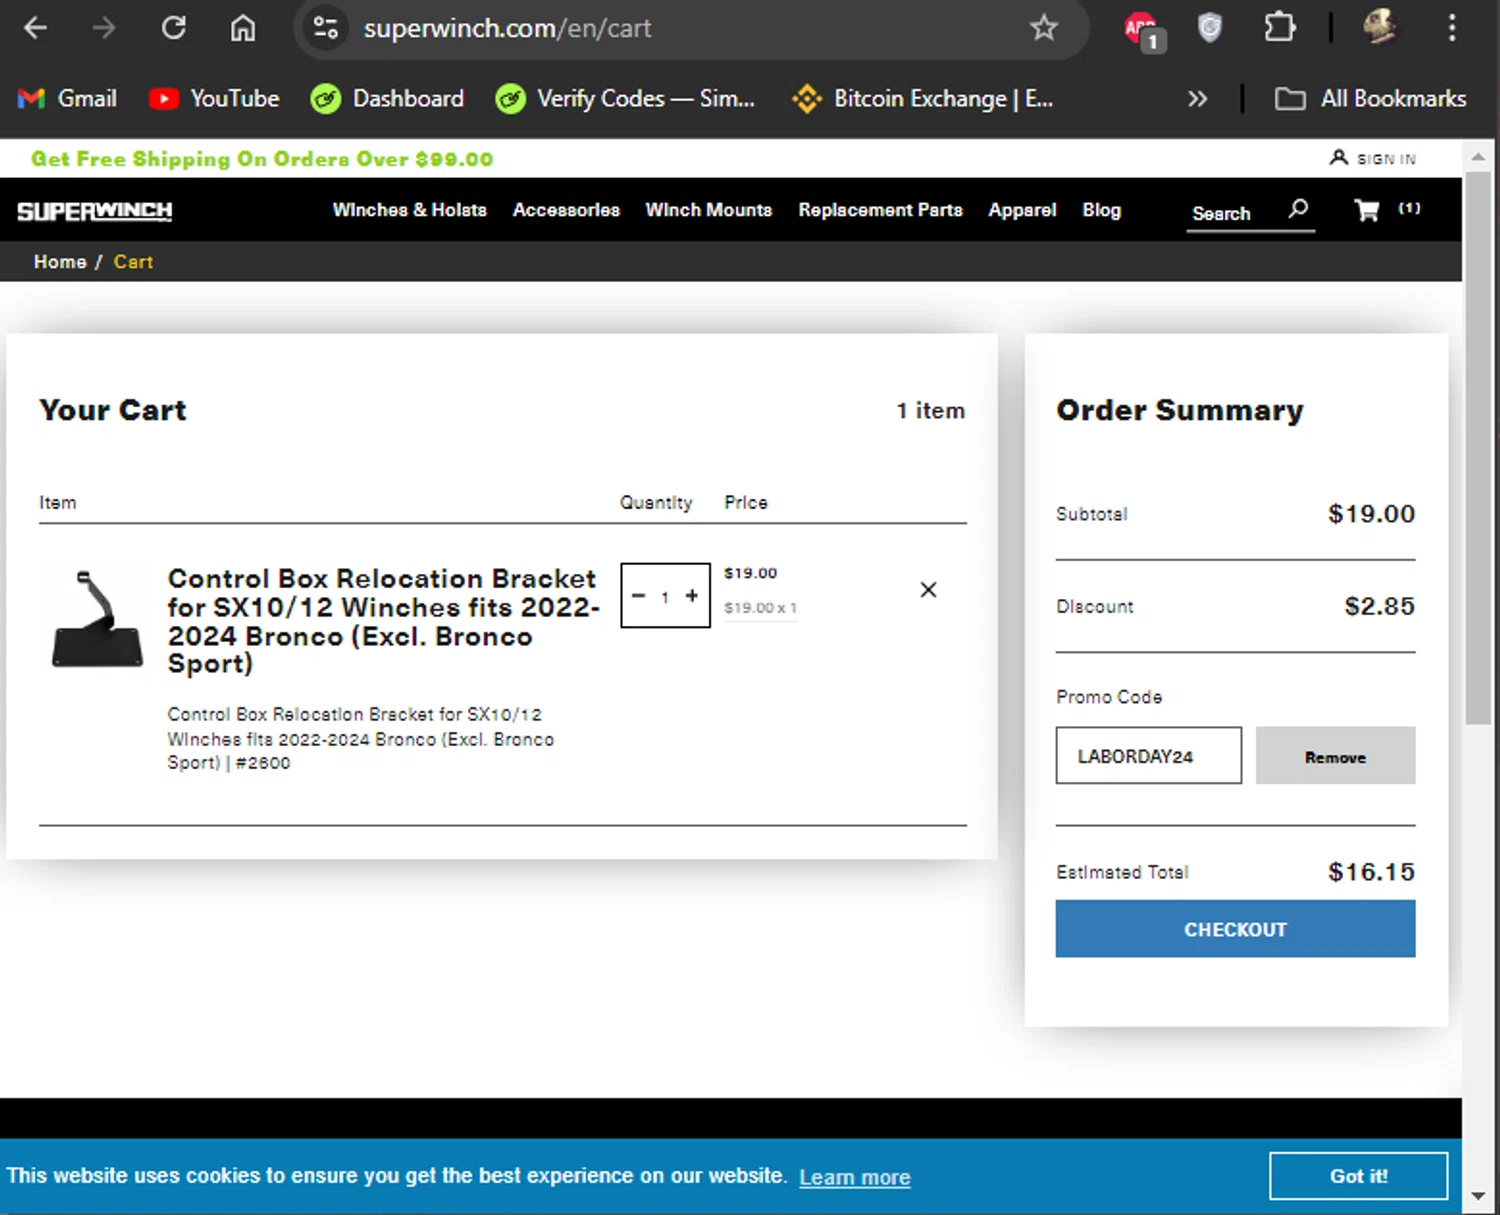Image resolution: width=1500 pixels, height=1215 pixels.
Task: Click the bracket product thumbnail
Action: tap(97, 619)
